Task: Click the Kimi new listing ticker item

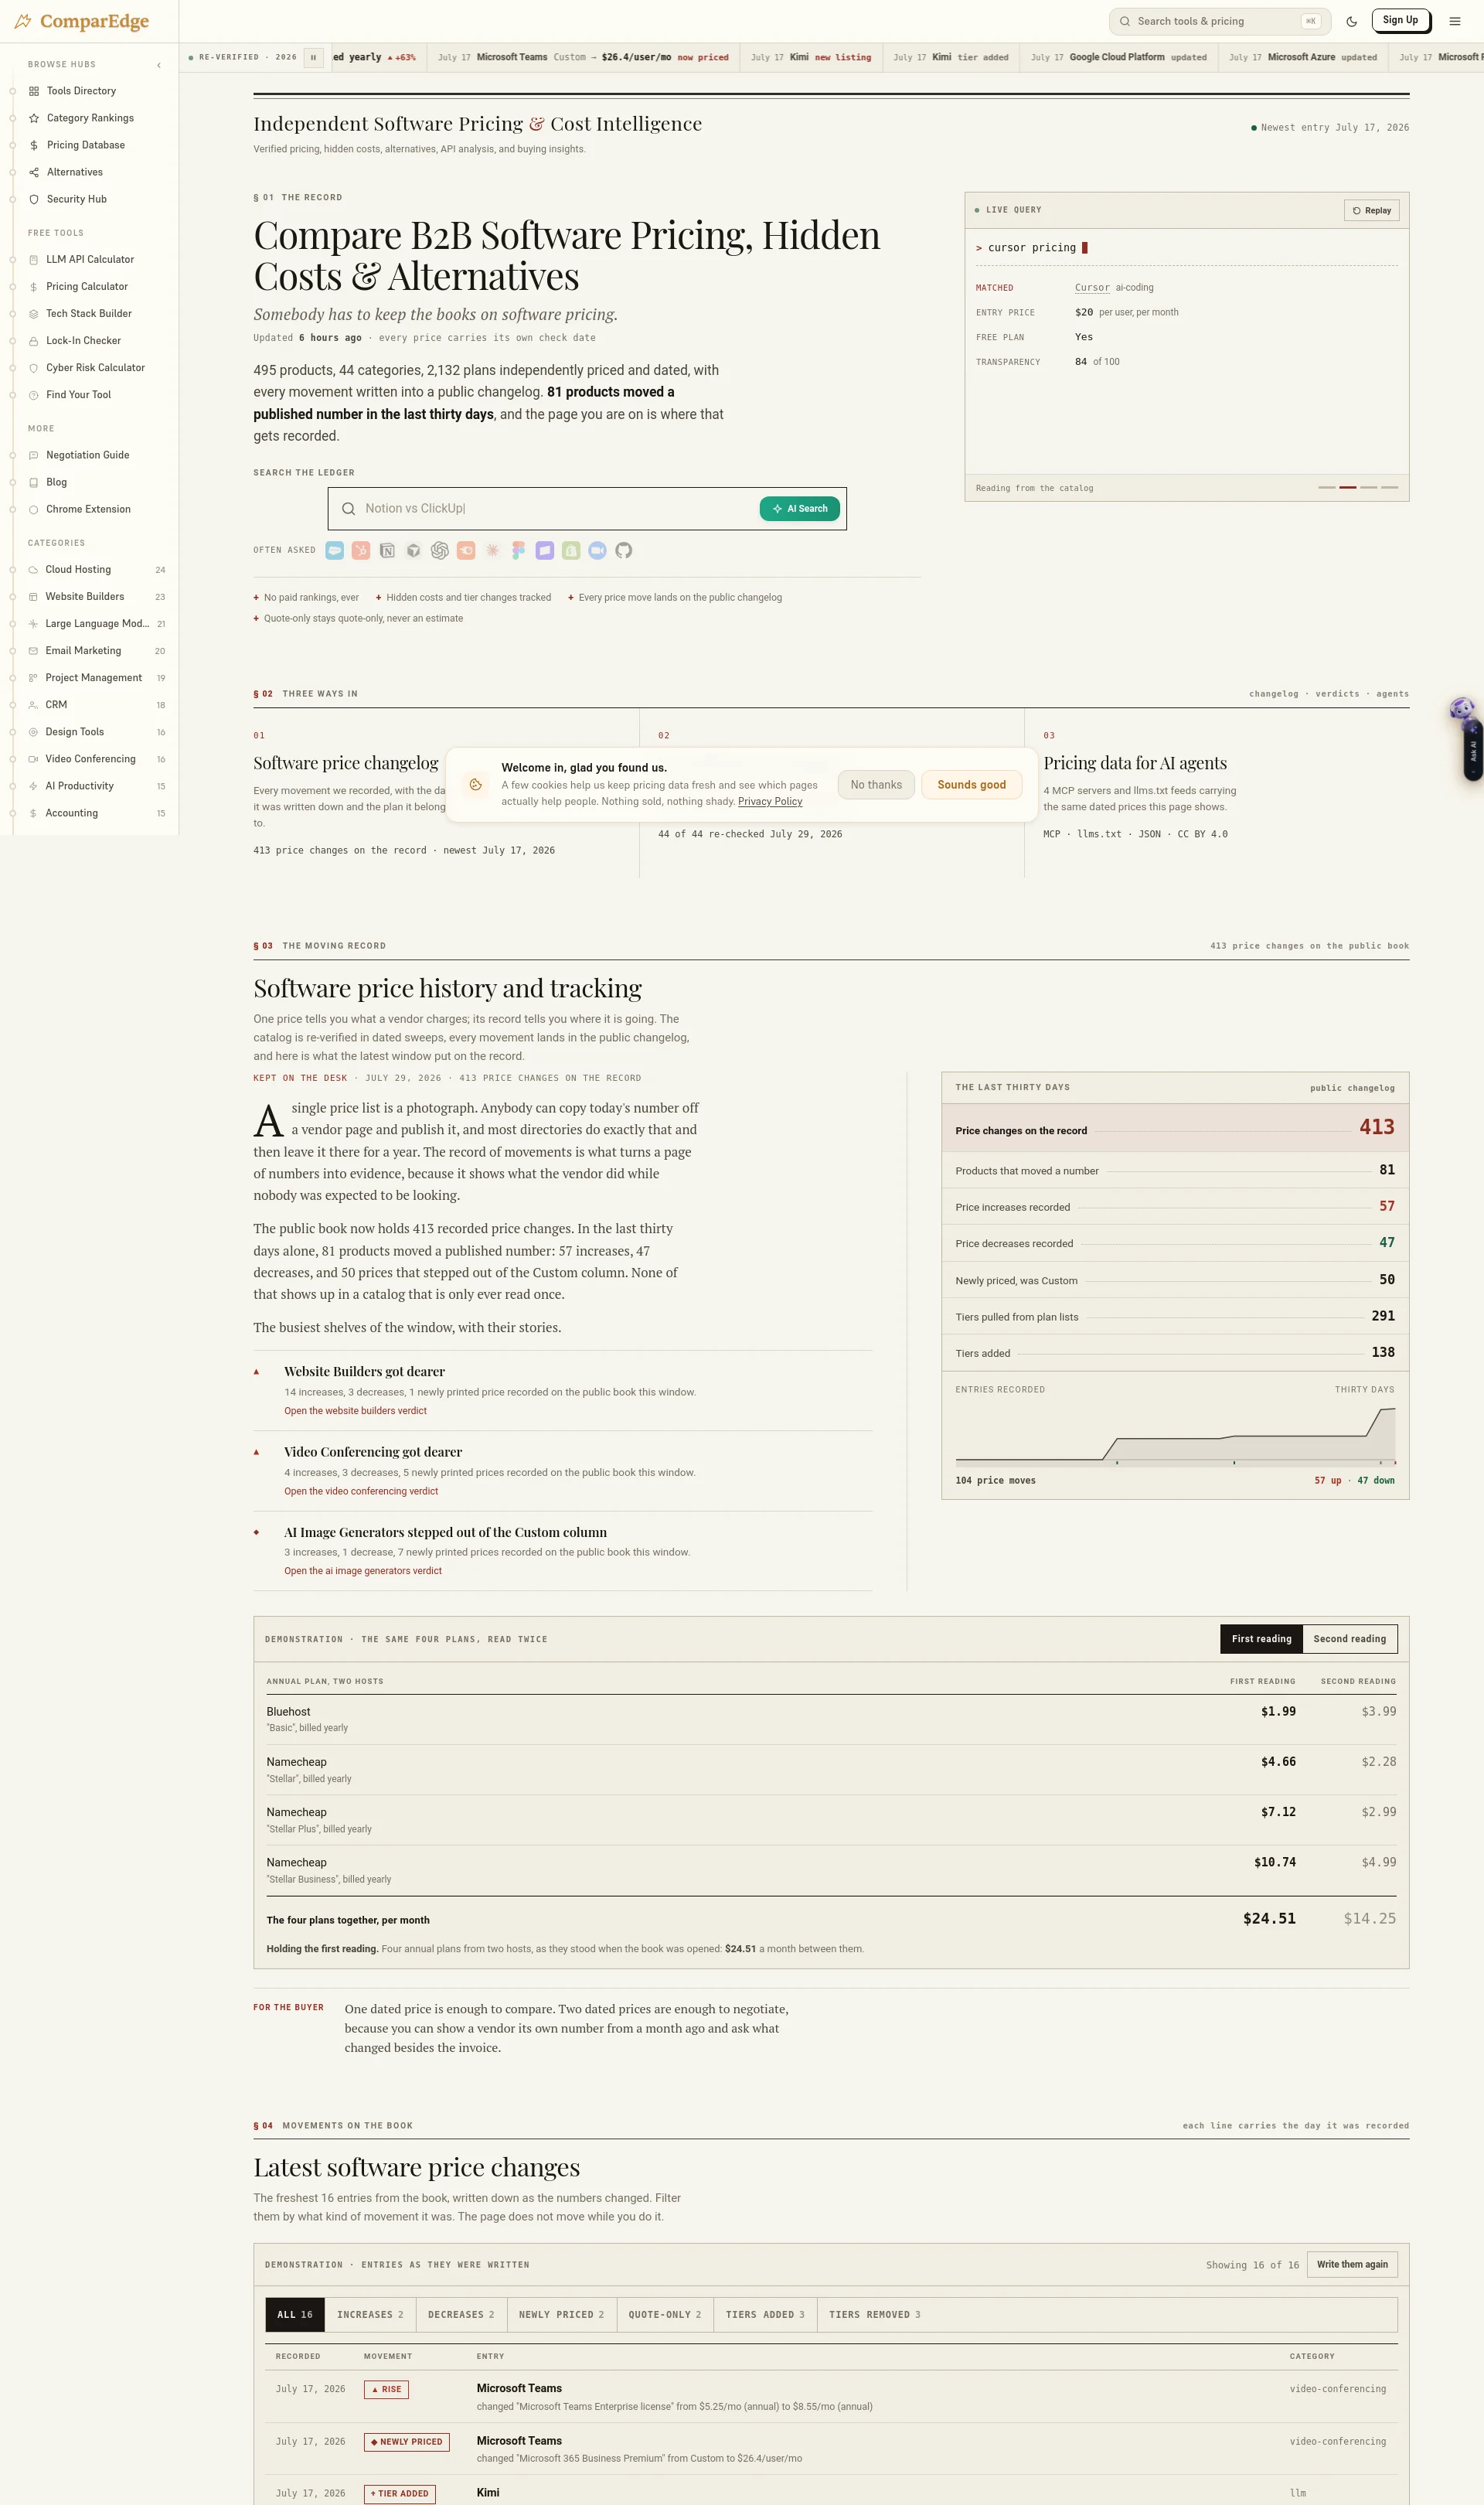Action: (x=810, y=57)
